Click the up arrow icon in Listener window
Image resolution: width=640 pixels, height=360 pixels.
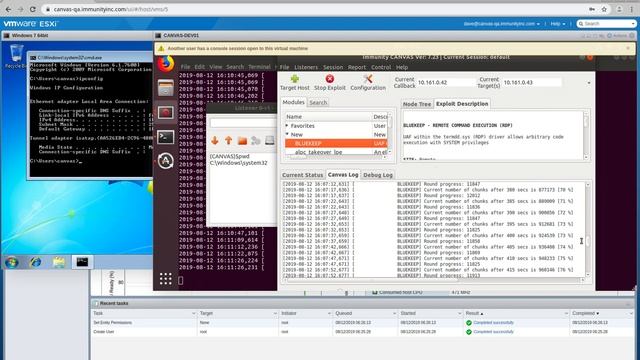click(x=229, y=141)
